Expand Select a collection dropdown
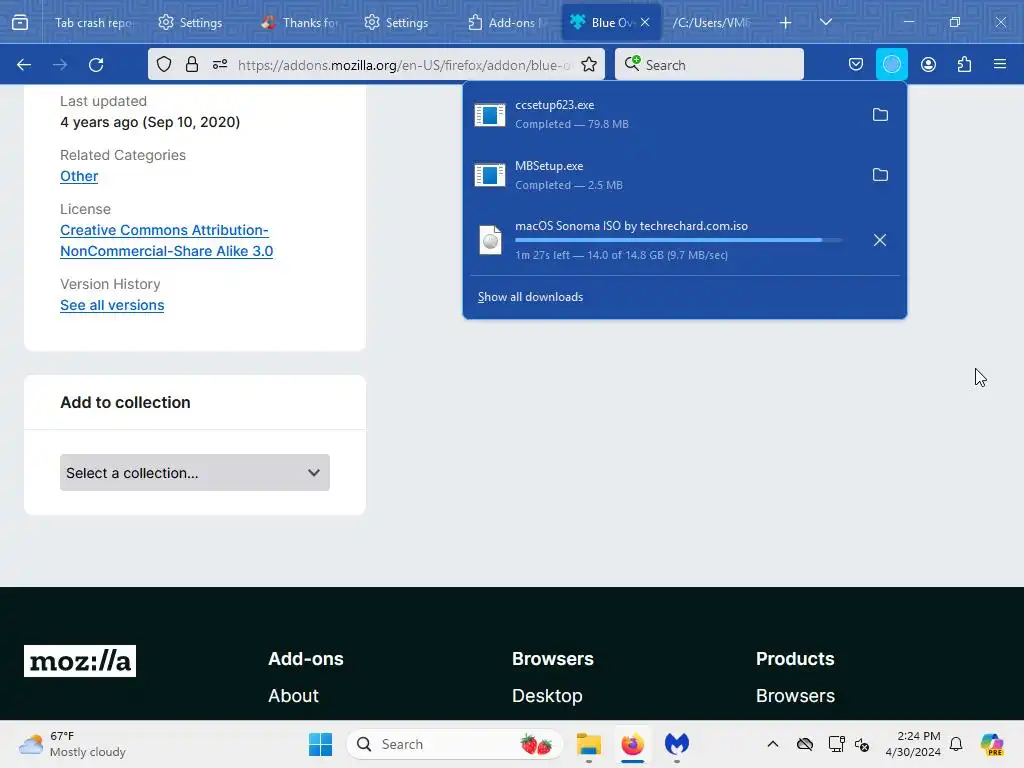The width and height of the screenshot is (1024, 768). (x=195, y=472)
